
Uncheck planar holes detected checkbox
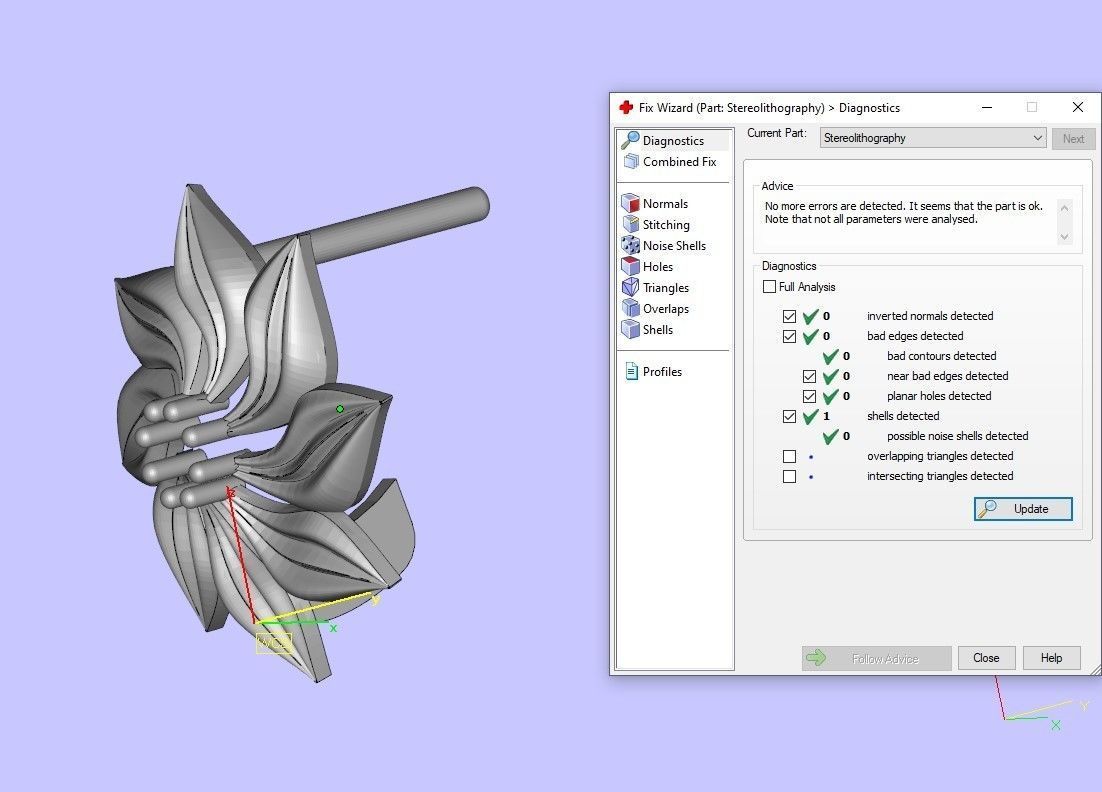pos(810,396)
